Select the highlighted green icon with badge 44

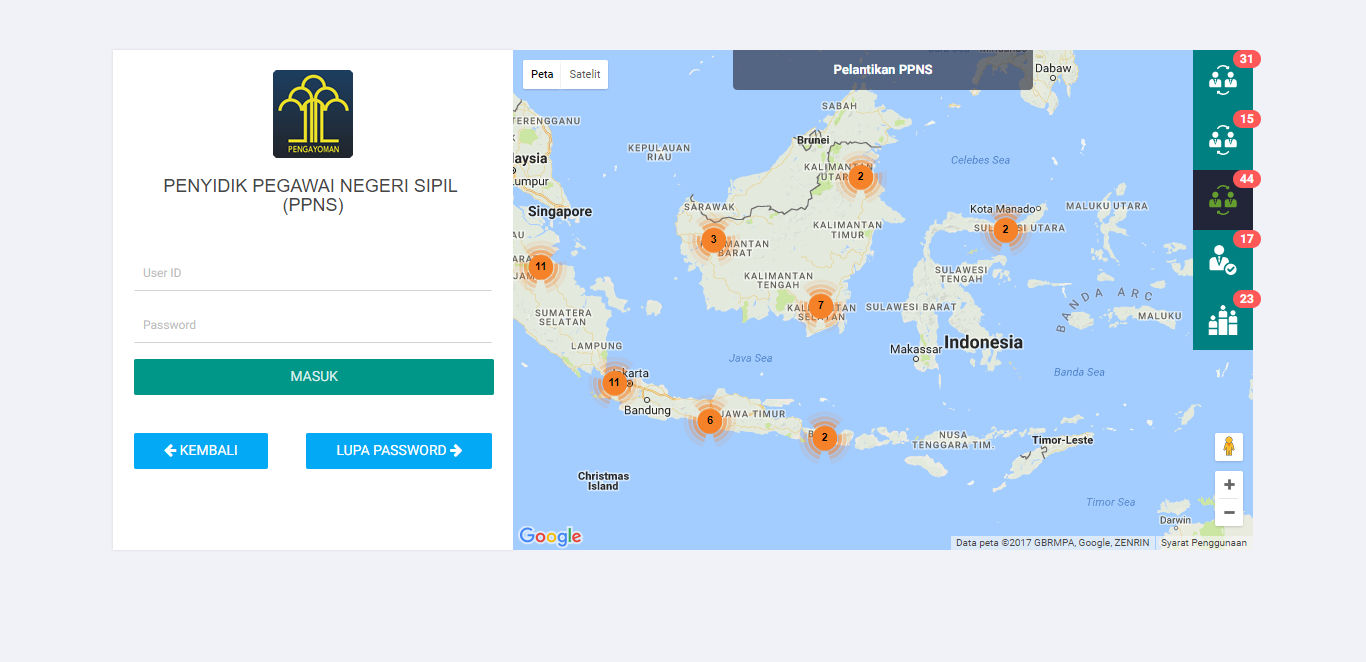point(1222,200)
